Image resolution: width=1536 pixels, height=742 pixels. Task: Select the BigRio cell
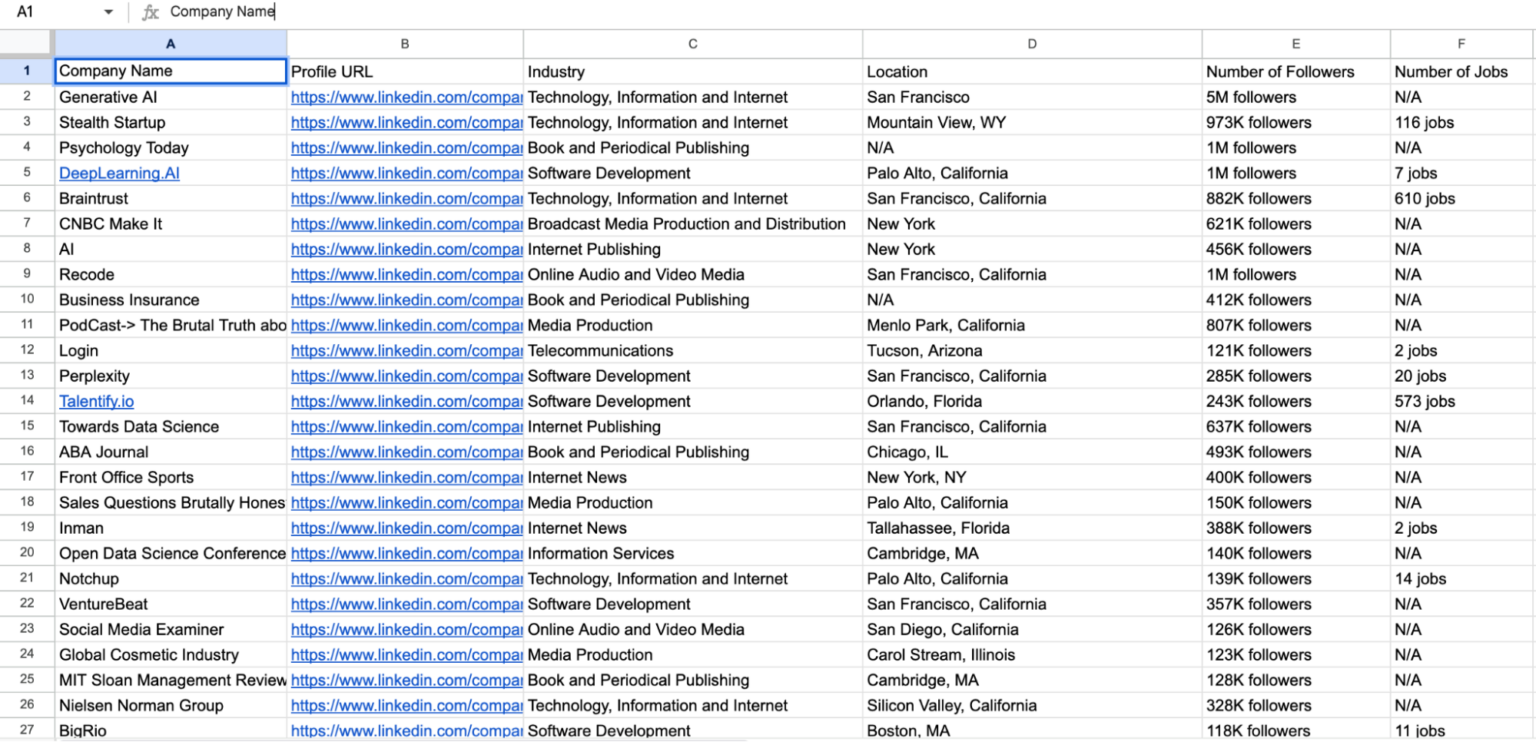tap(171, 730)
